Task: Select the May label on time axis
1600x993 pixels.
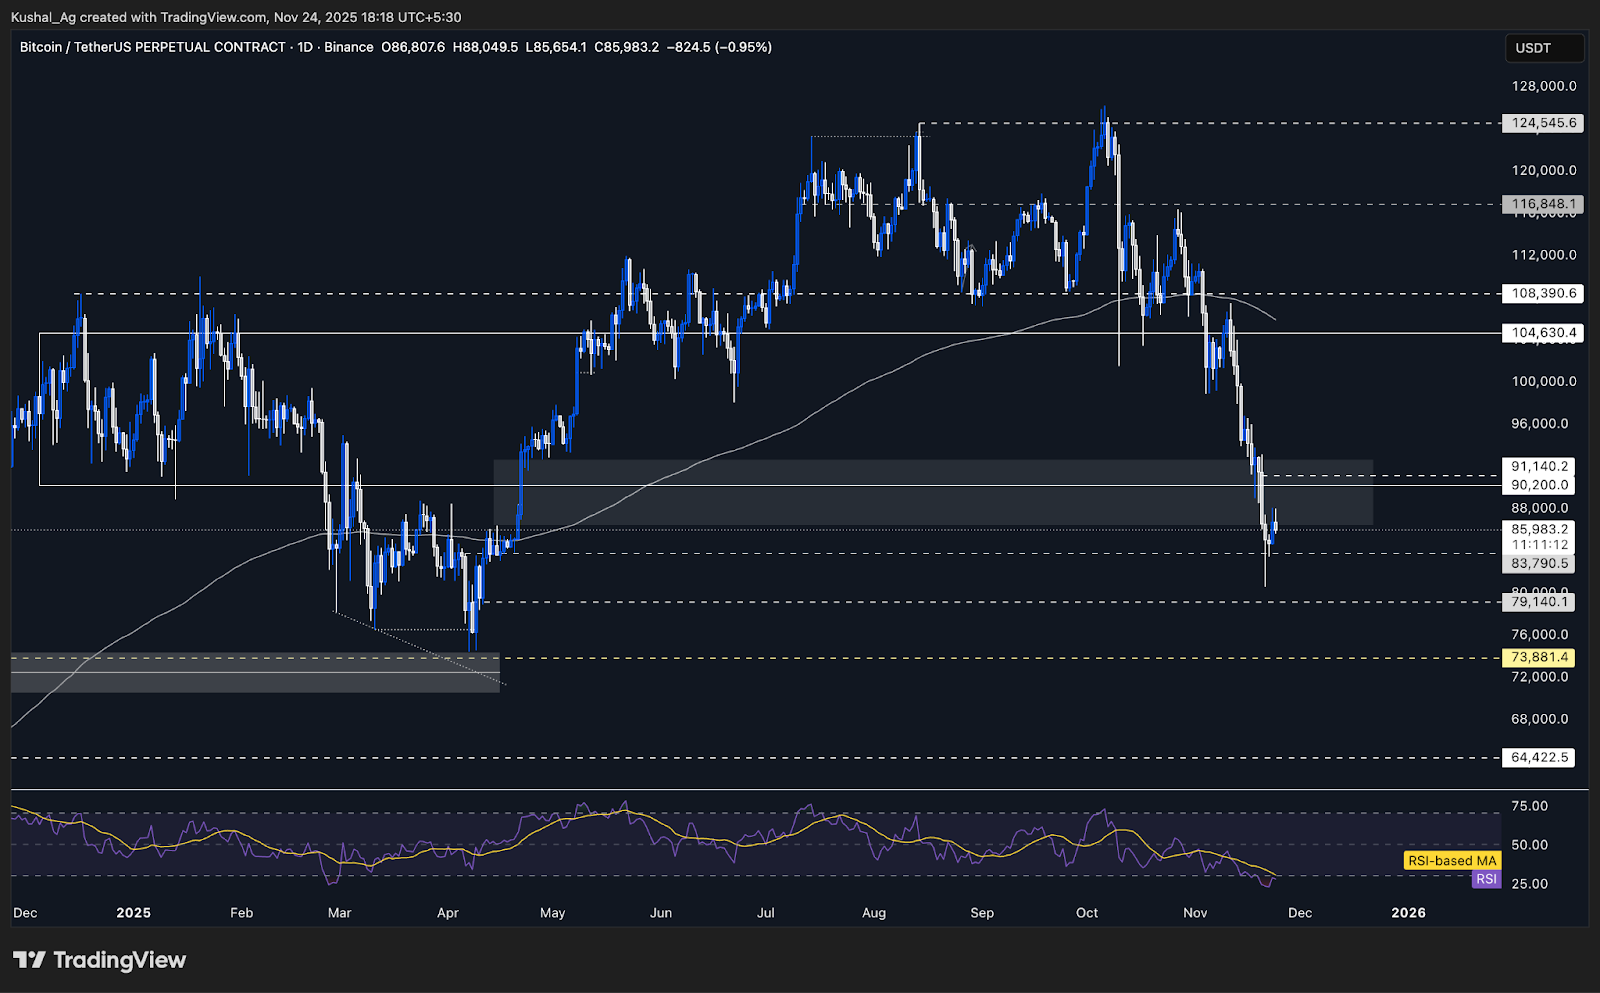Action: [552, 912]
